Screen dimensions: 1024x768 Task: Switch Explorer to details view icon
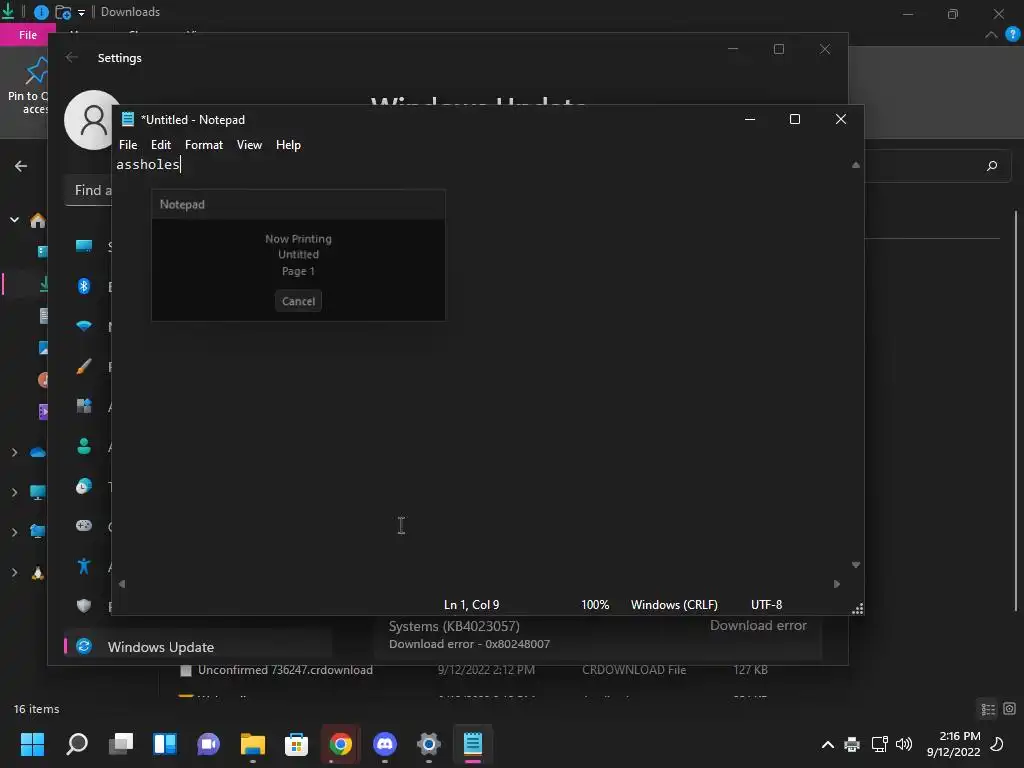(988, 709)
